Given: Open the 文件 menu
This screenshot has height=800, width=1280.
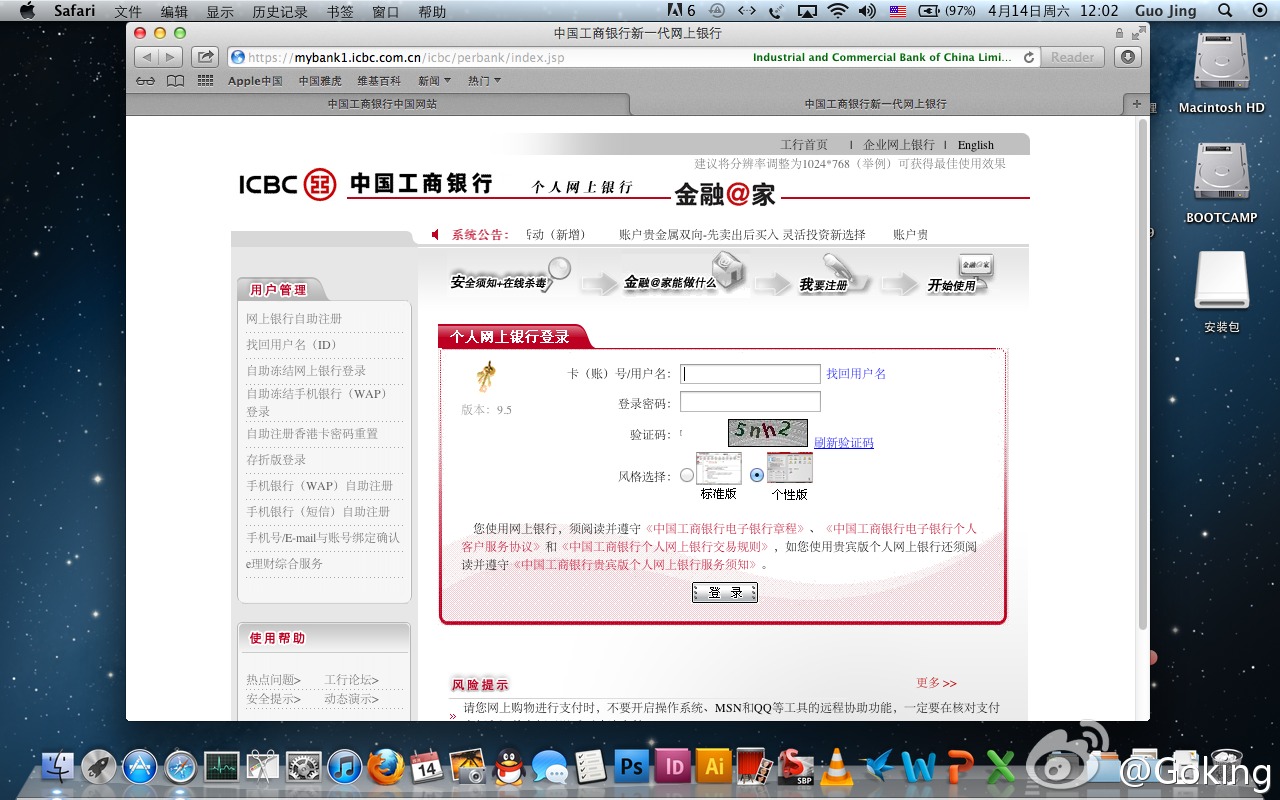Looking at the screenshot, I should pyautogui.click(x=128, y=11).
